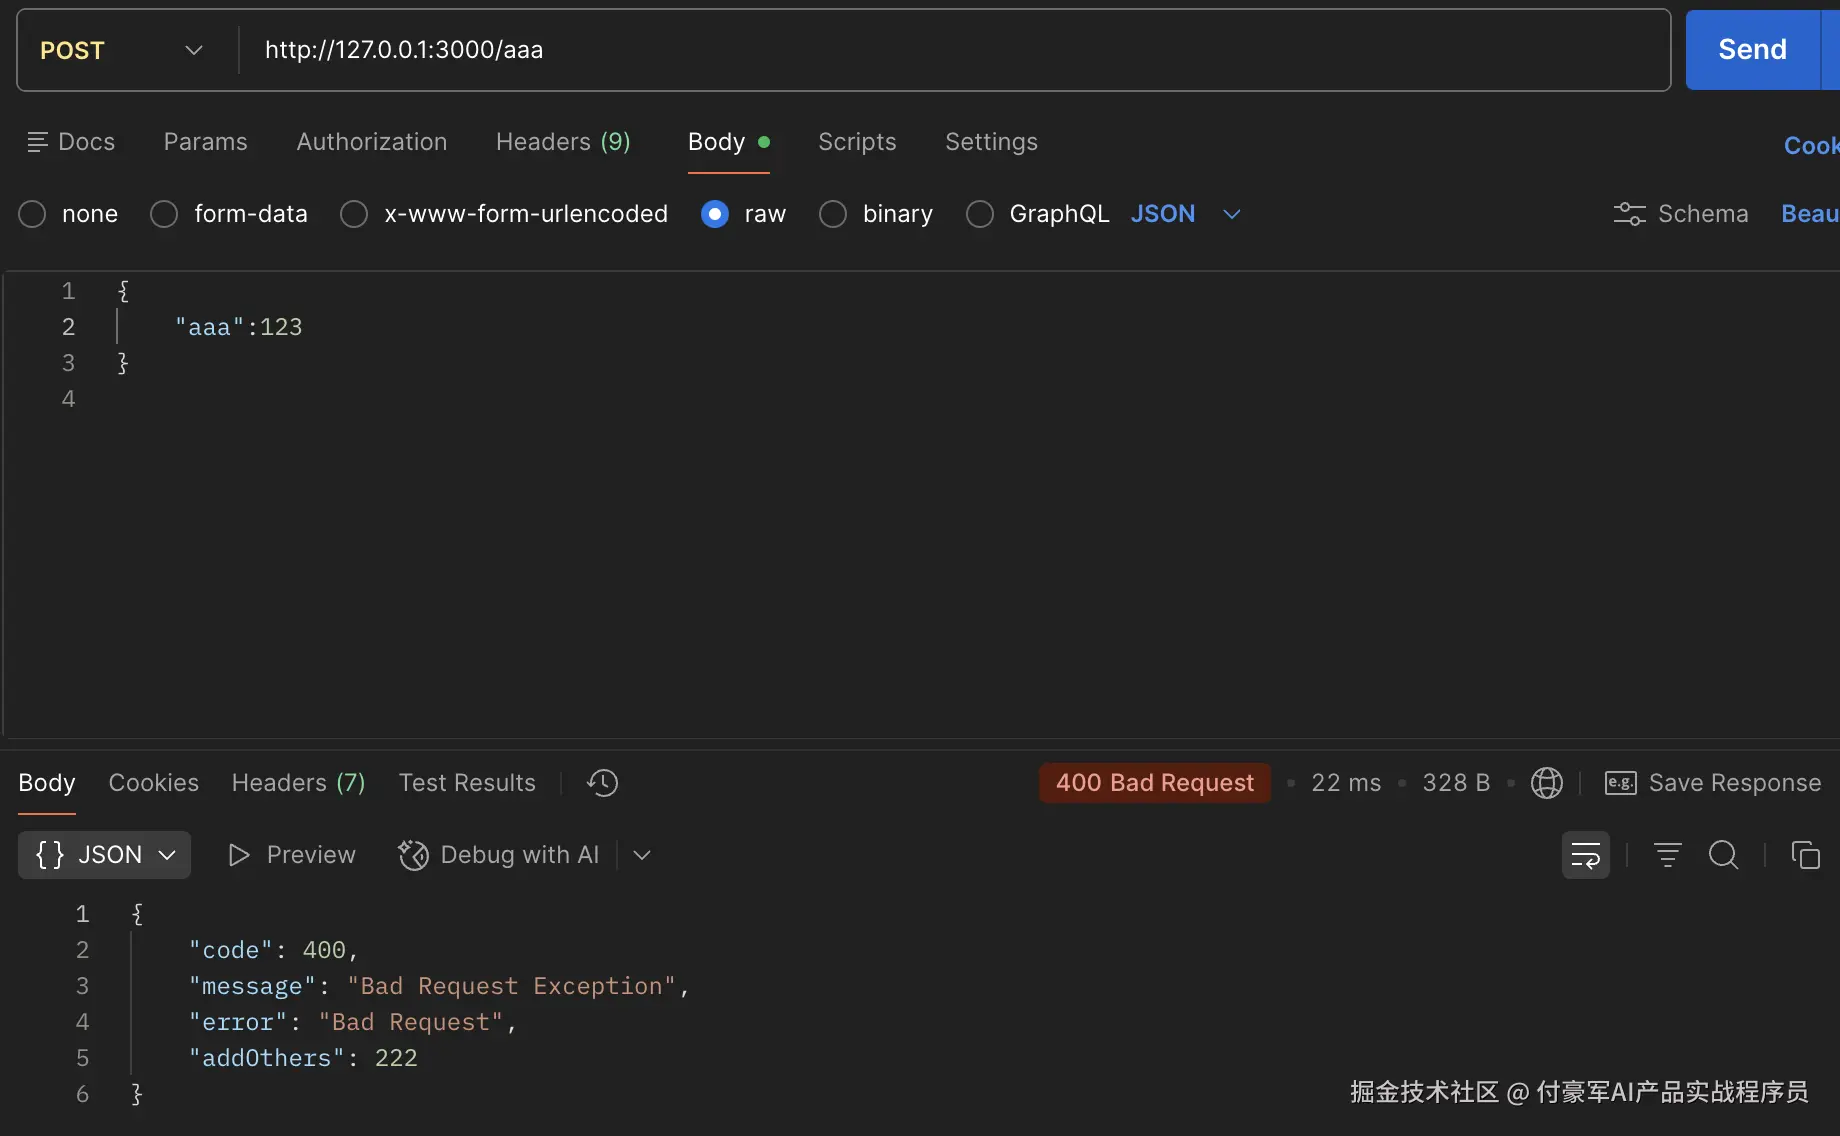Screen dimensions: 1840x1136
Task: Expand the arrow next to Debug with AI
Action: [642, 855]
